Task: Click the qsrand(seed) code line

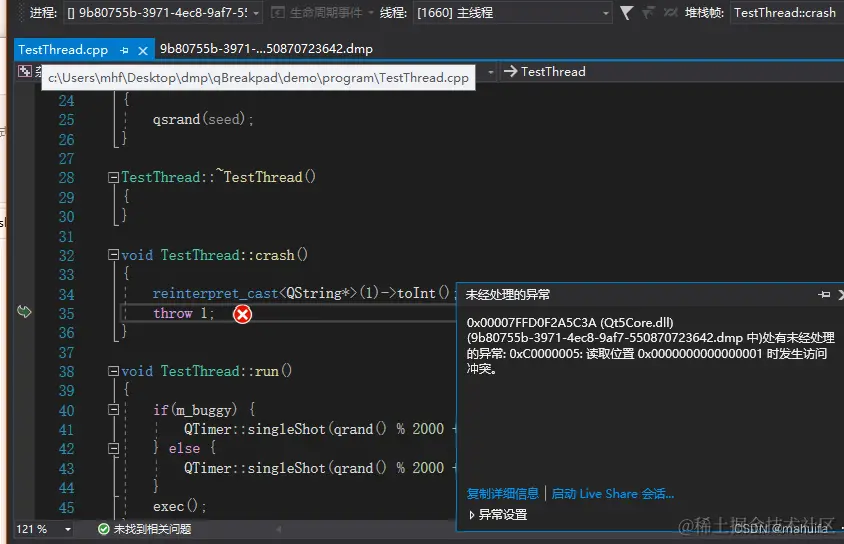Action: [x=203, y=119]
